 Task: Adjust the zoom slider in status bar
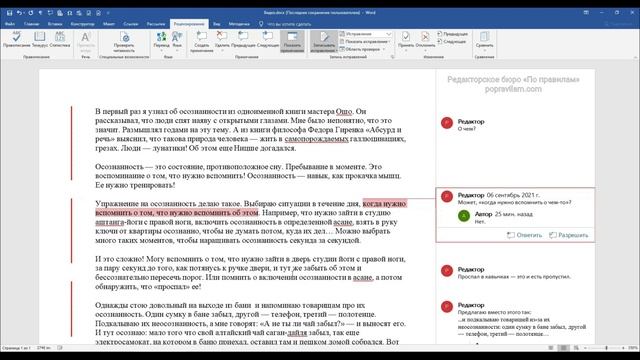(x=606, y=348)
